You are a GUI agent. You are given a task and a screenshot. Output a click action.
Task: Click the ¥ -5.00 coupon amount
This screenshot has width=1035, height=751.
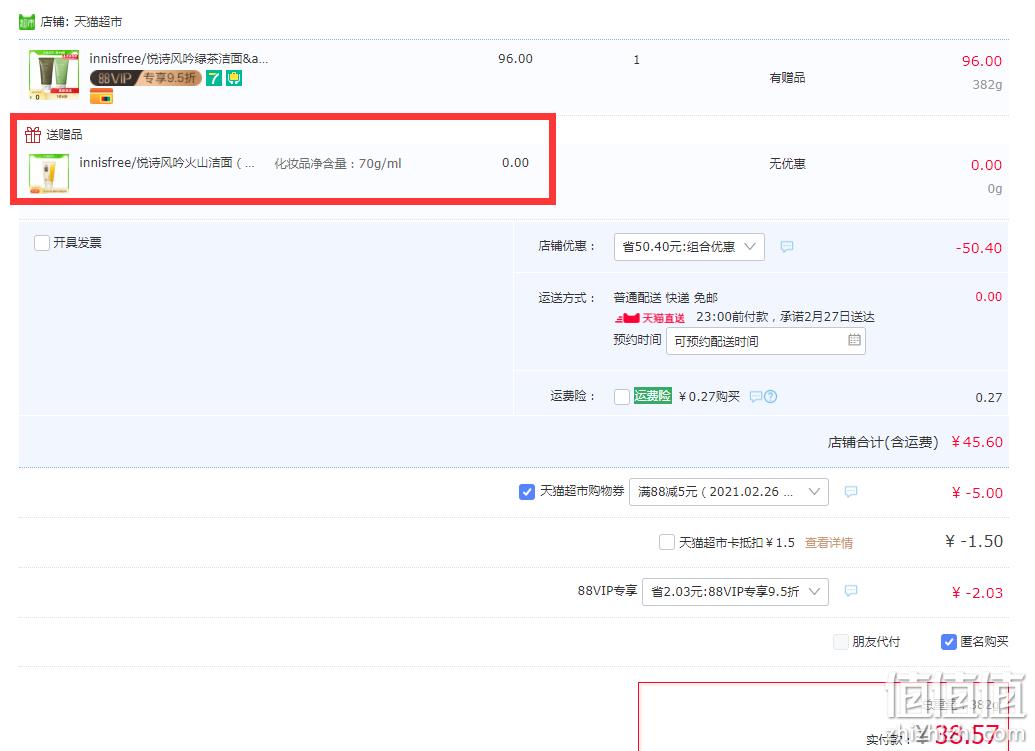pos(977,493)
